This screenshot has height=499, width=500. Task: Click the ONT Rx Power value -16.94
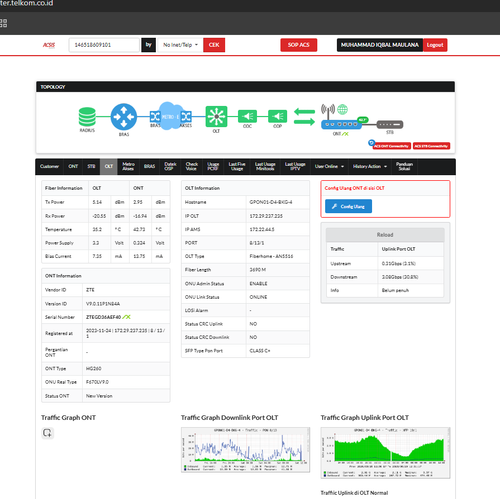click(140, 216)
